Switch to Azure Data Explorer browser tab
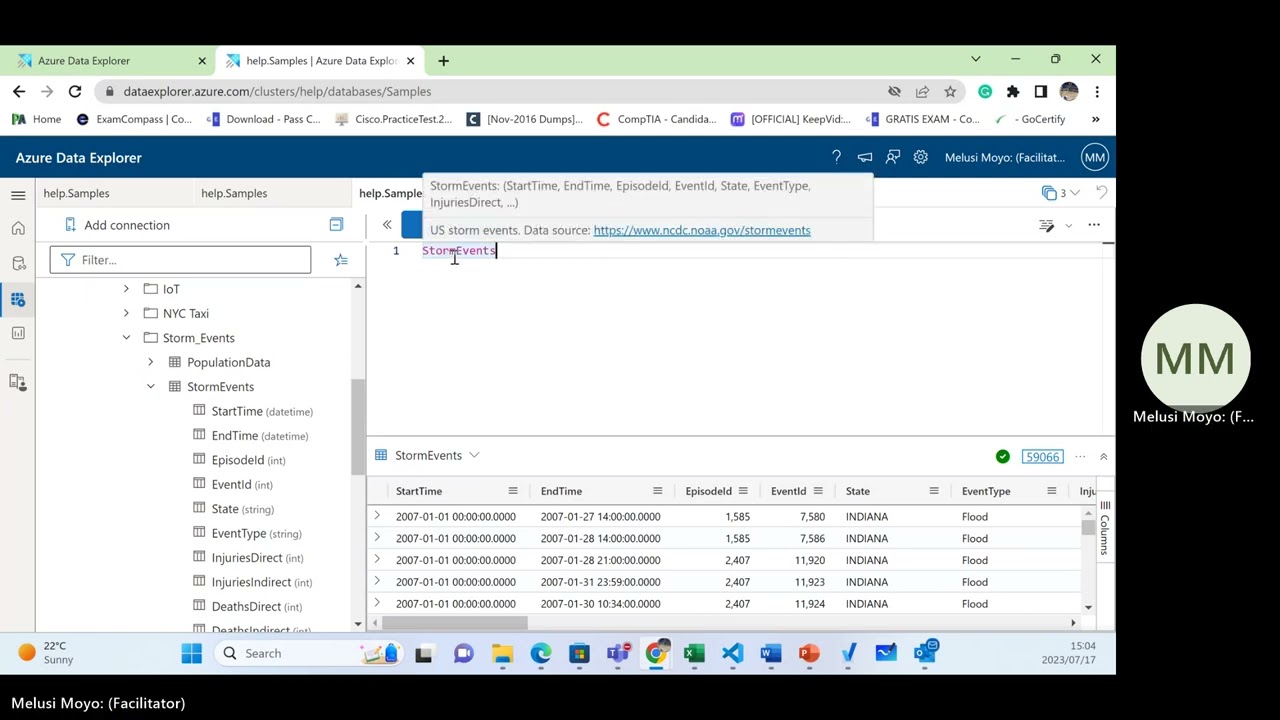 coord(112,61)
